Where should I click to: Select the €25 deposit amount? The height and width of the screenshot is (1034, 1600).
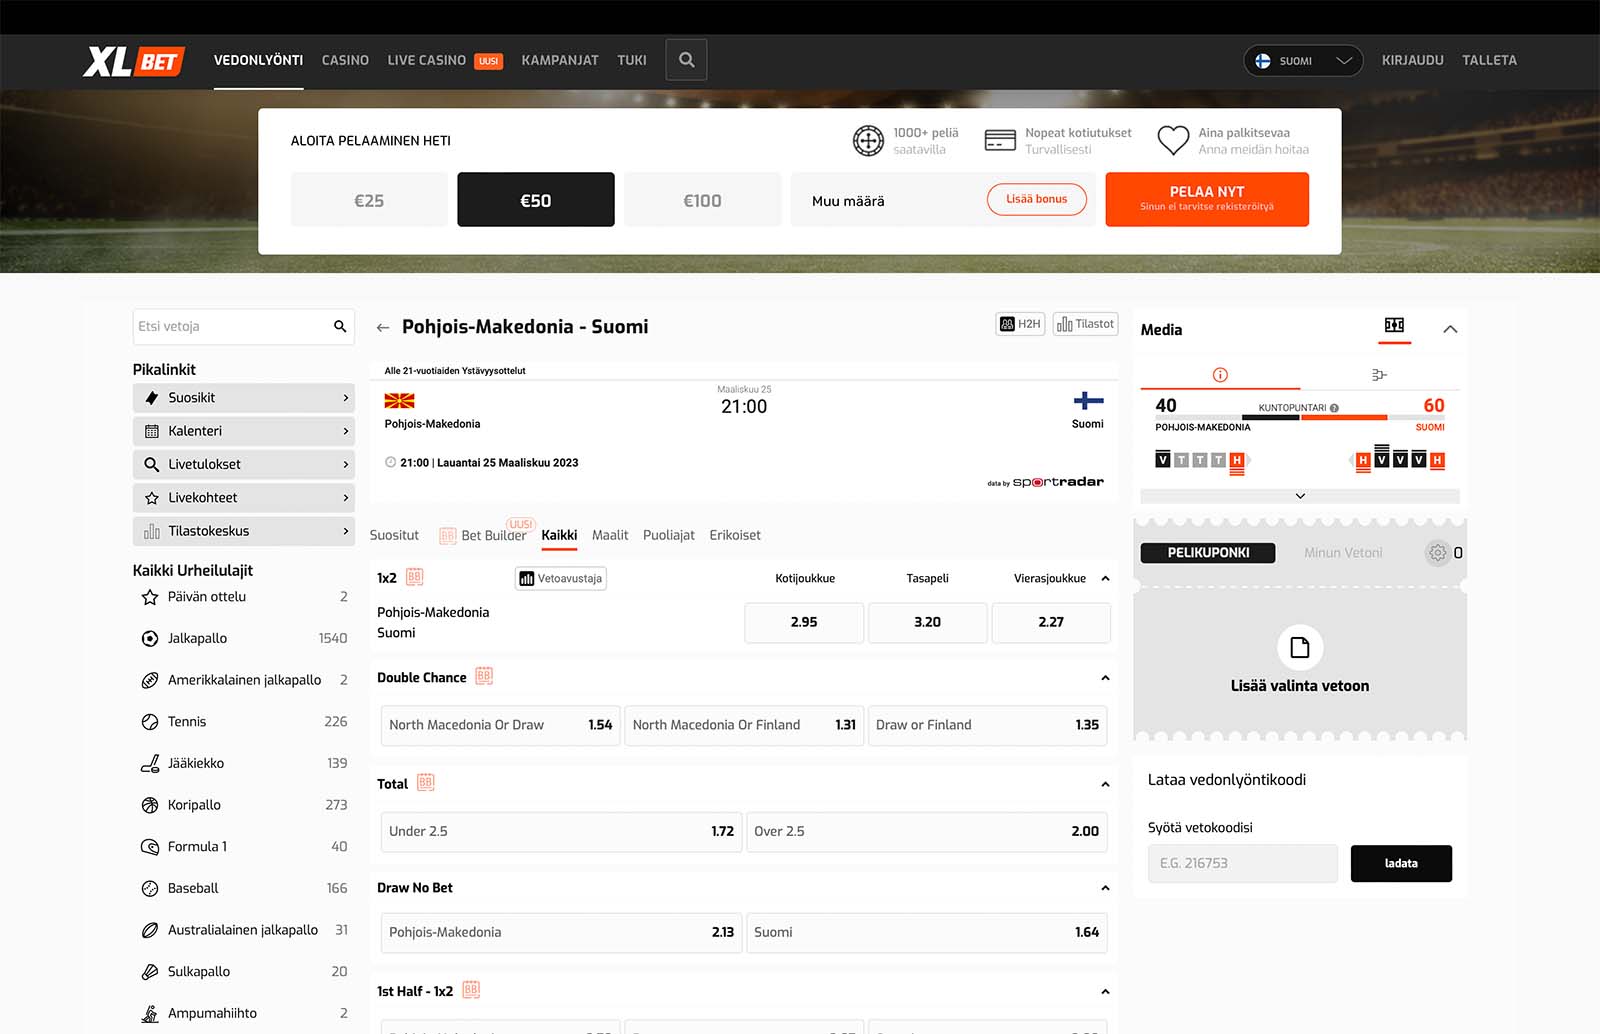(369, 200)
